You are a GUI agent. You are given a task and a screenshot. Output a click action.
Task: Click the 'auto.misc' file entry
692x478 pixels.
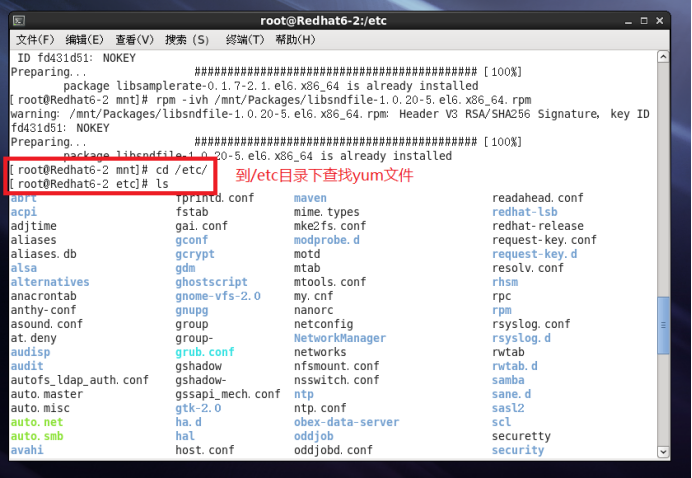40,408
